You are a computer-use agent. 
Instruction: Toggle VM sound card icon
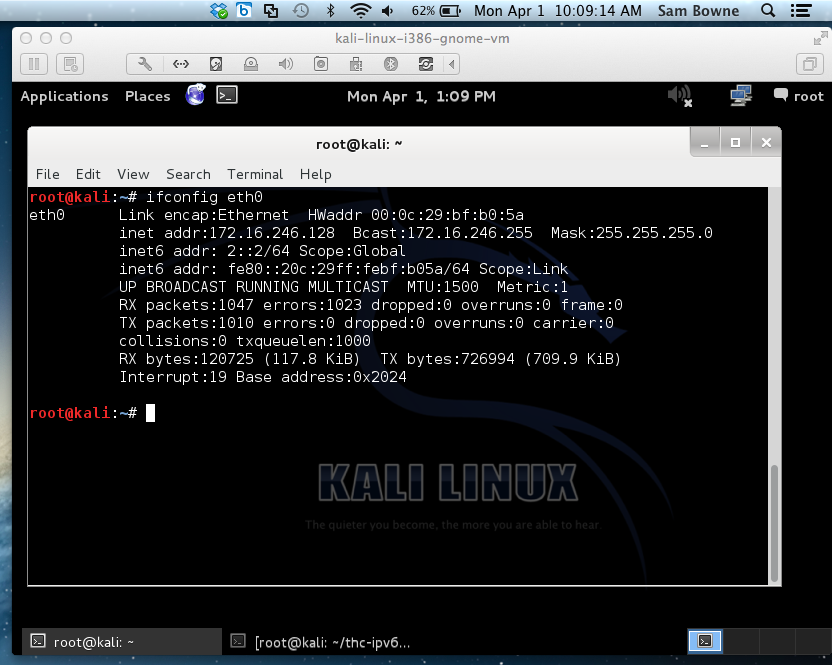[x=285, y=64]
